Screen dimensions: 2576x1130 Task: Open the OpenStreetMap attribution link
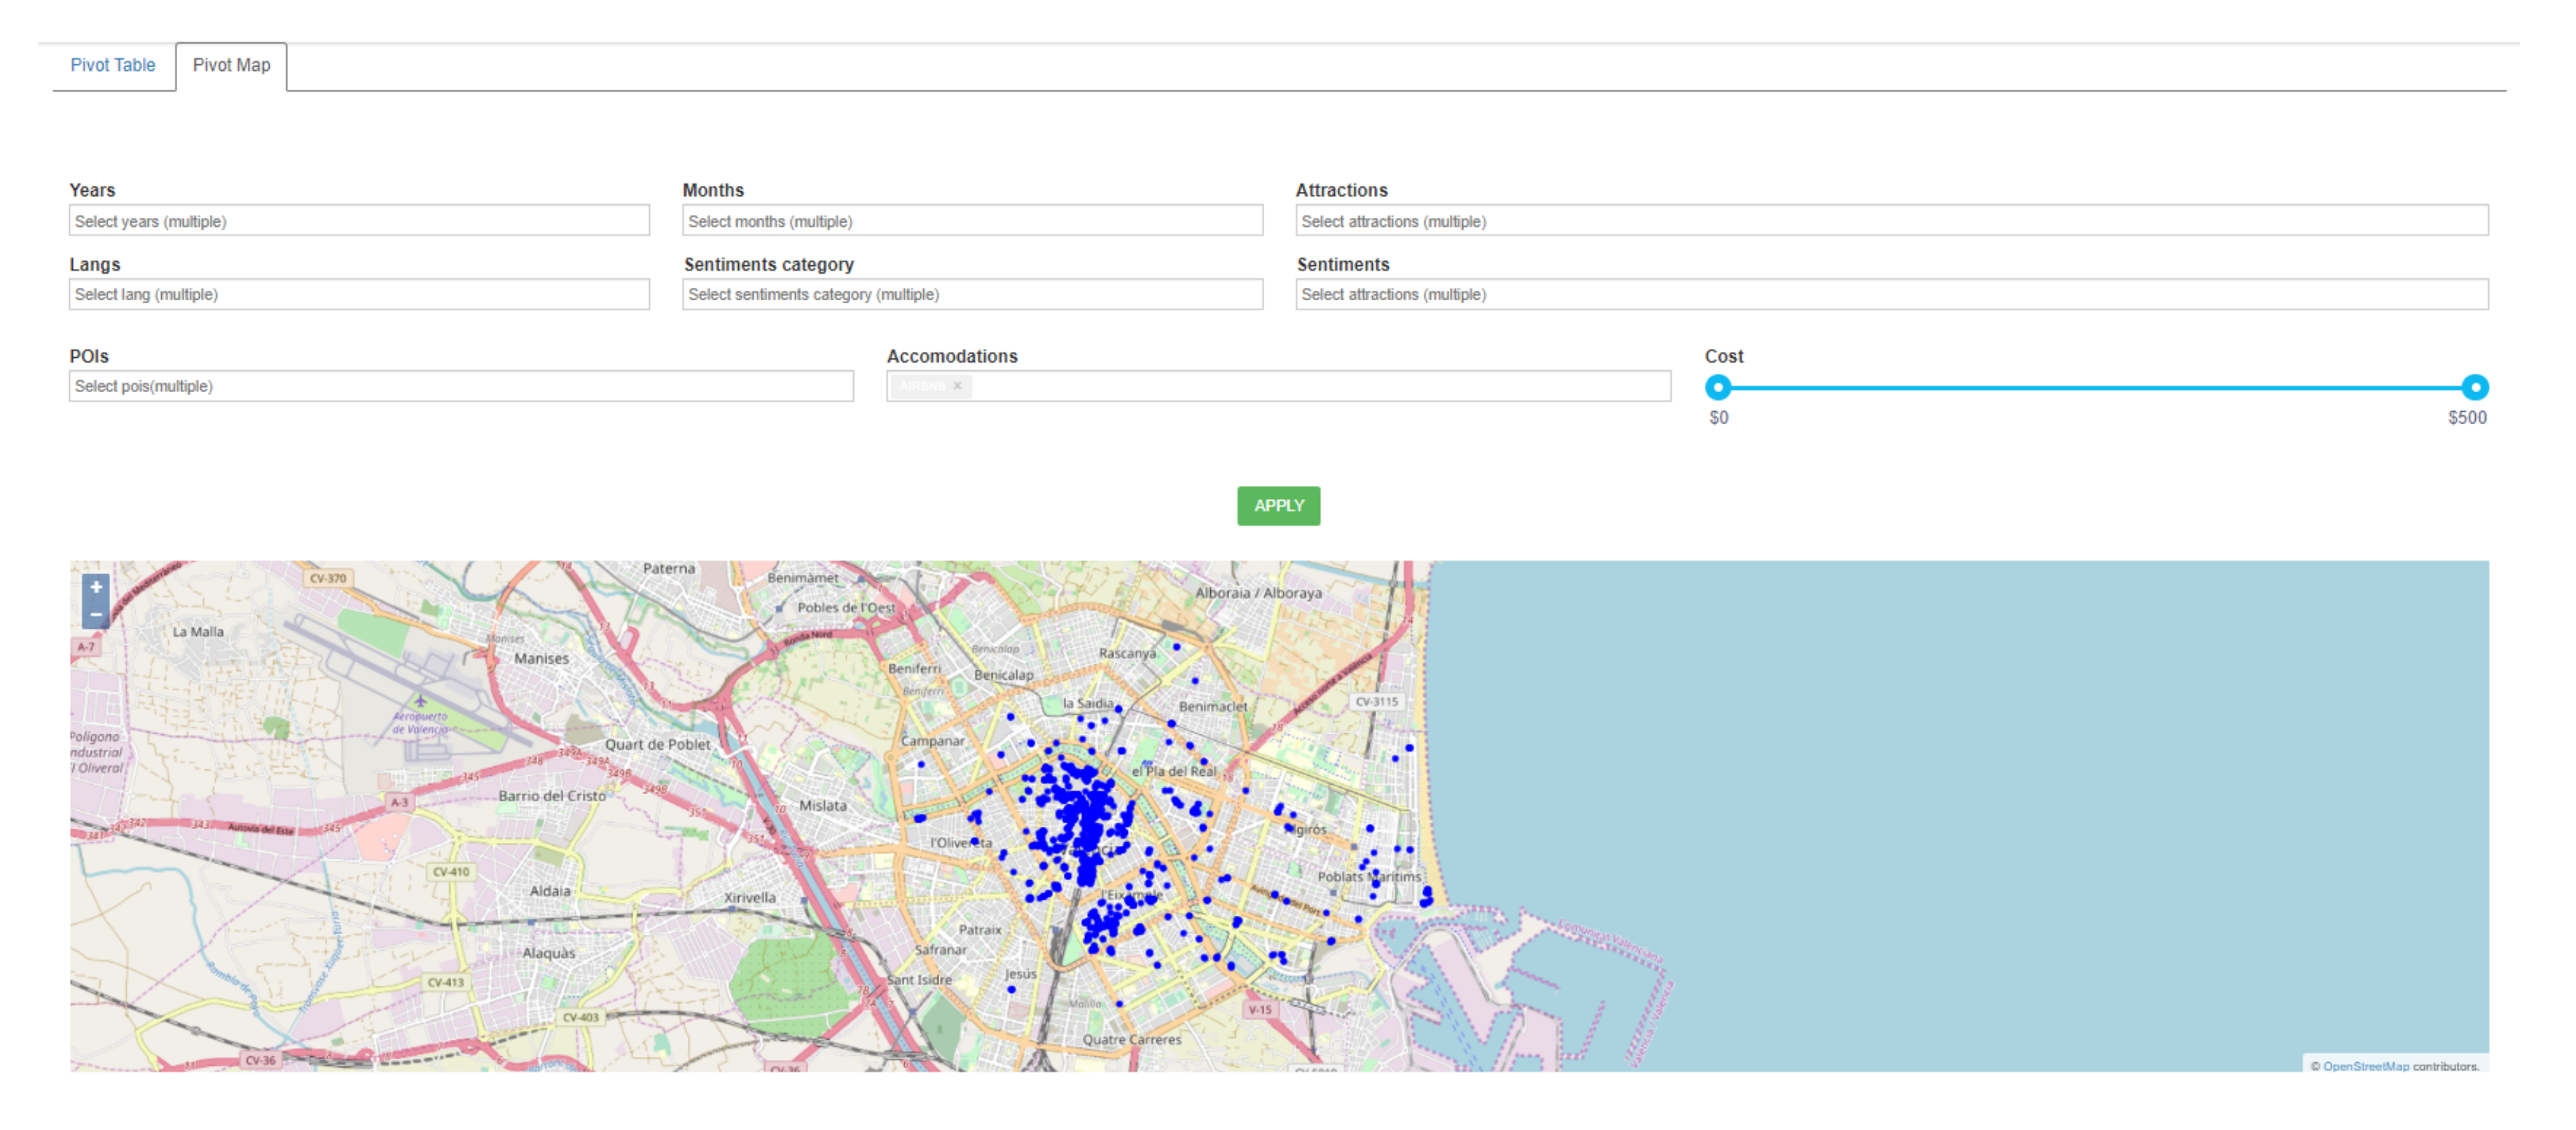(2365, 1066)
